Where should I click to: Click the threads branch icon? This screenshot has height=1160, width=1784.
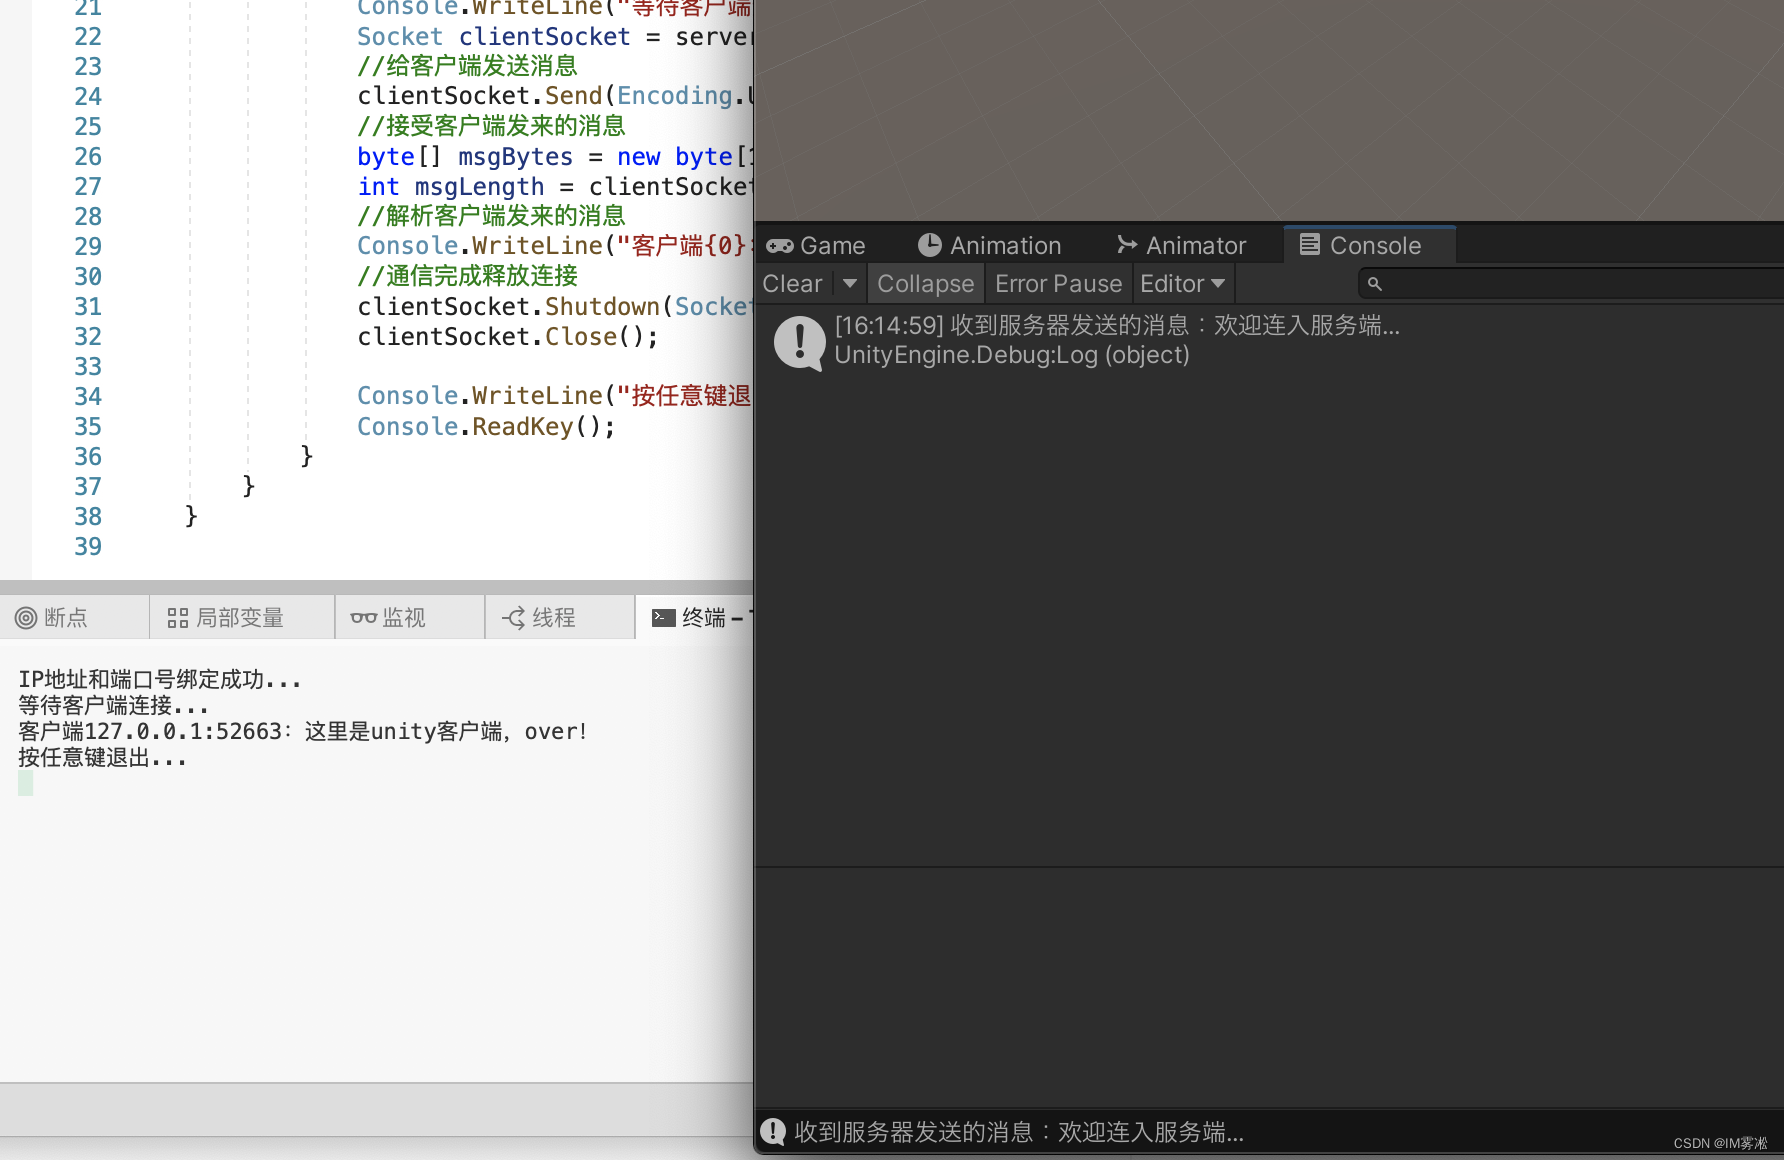pos(514,618)
